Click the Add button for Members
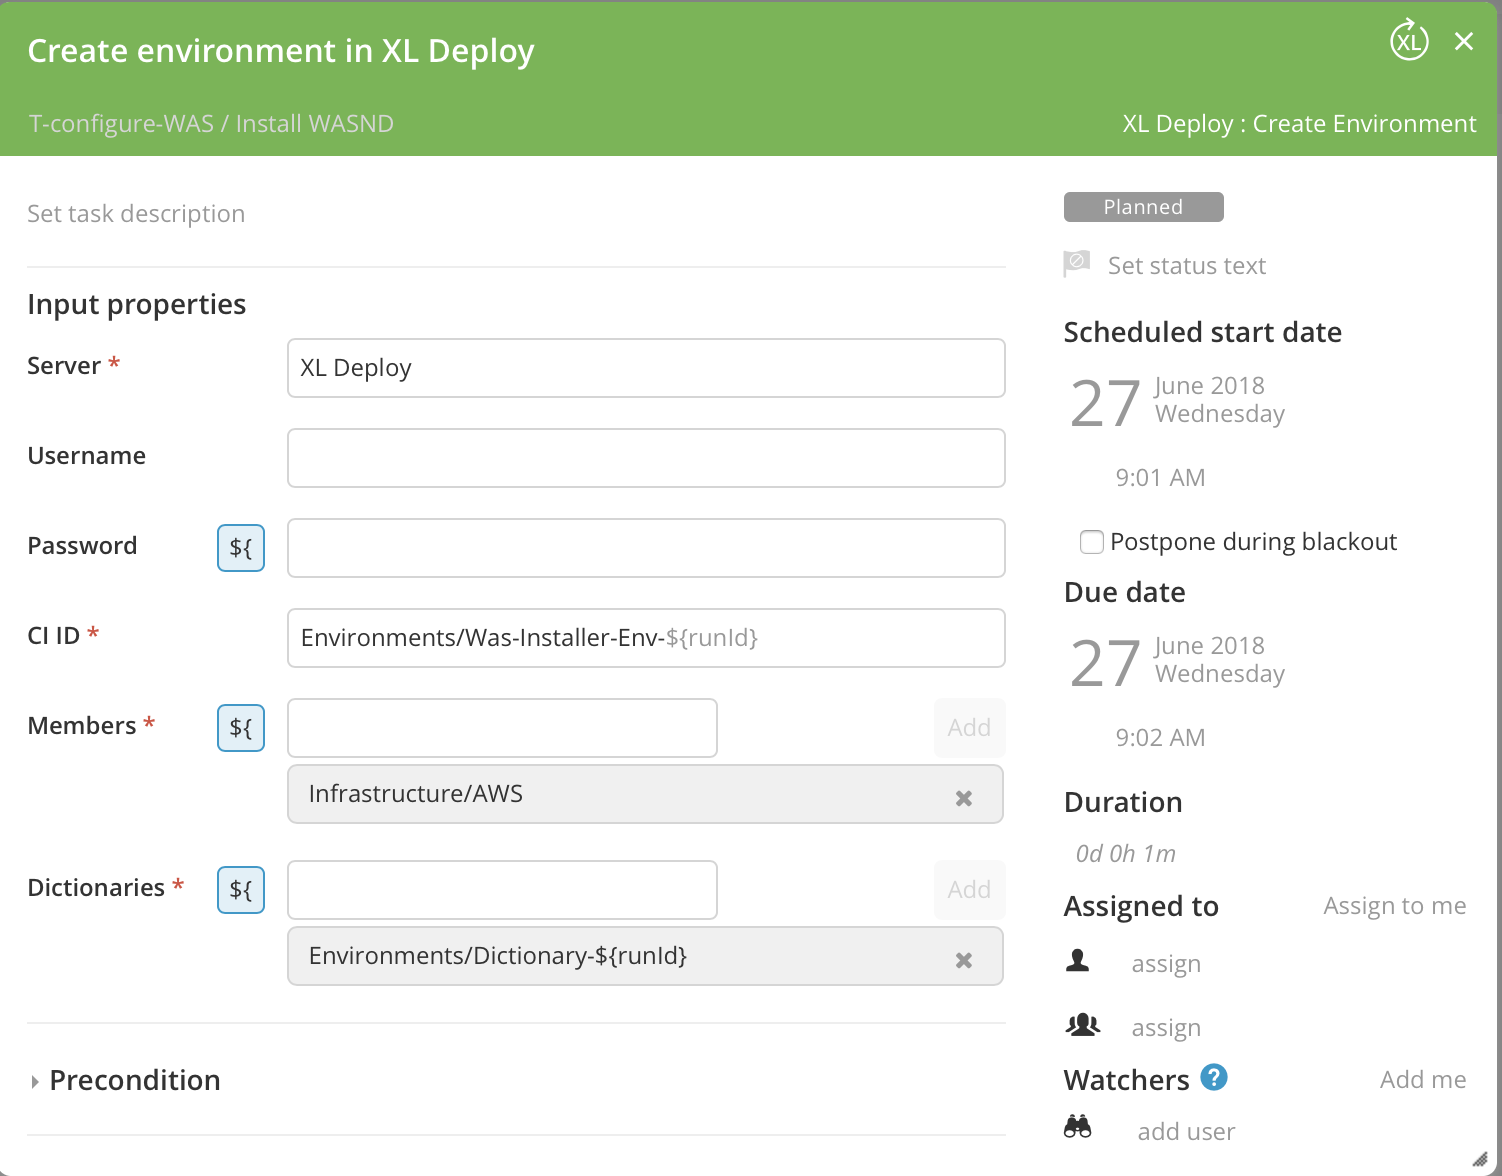The height and width of the screenshot is (1176, 1502). 969,728
